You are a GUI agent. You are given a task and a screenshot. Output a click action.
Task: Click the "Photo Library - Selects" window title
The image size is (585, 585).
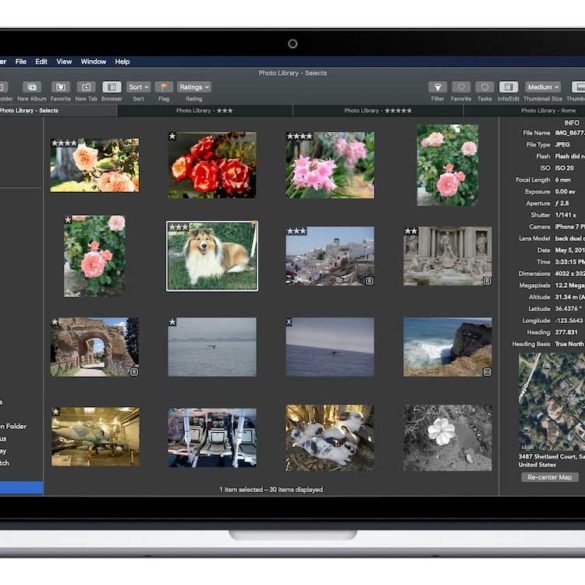pos(293,73)
